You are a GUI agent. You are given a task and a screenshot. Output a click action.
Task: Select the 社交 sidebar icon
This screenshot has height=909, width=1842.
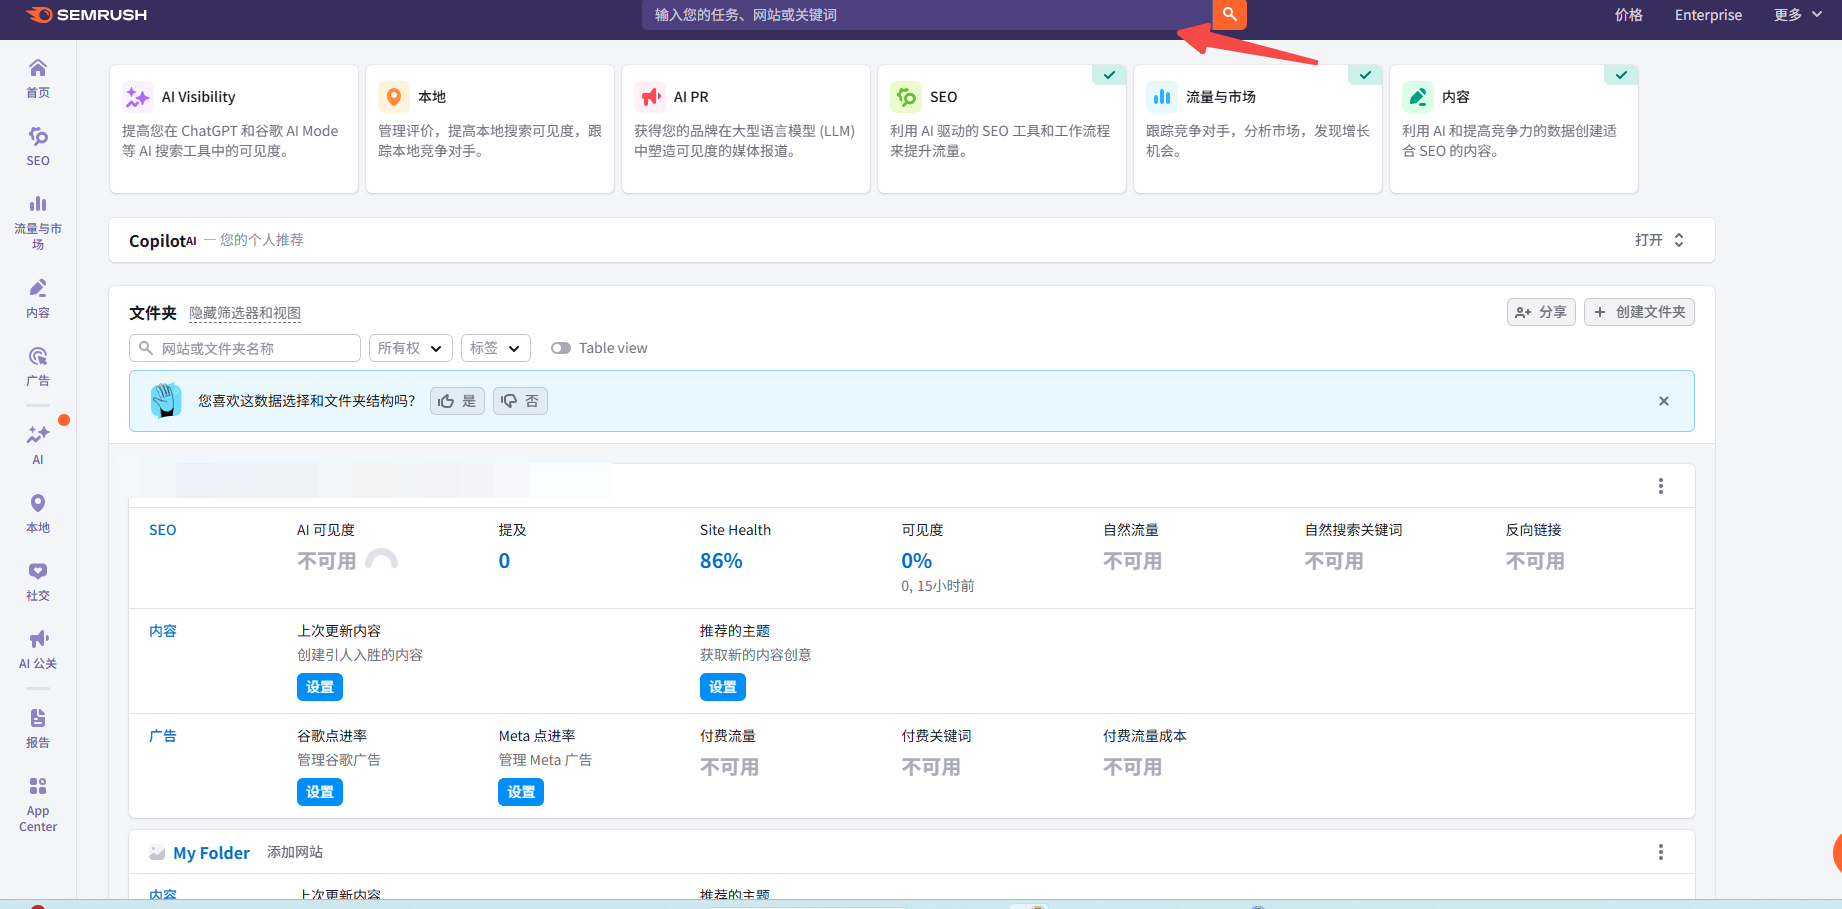pos(37,580)
